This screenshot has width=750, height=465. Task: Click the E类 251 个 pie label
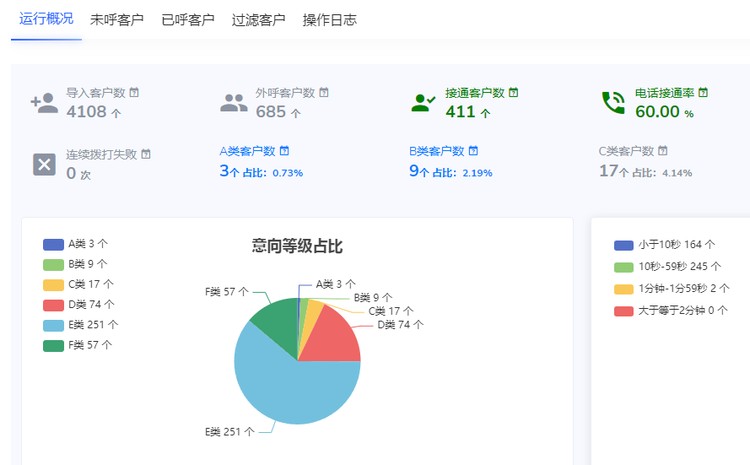[230, 432]
